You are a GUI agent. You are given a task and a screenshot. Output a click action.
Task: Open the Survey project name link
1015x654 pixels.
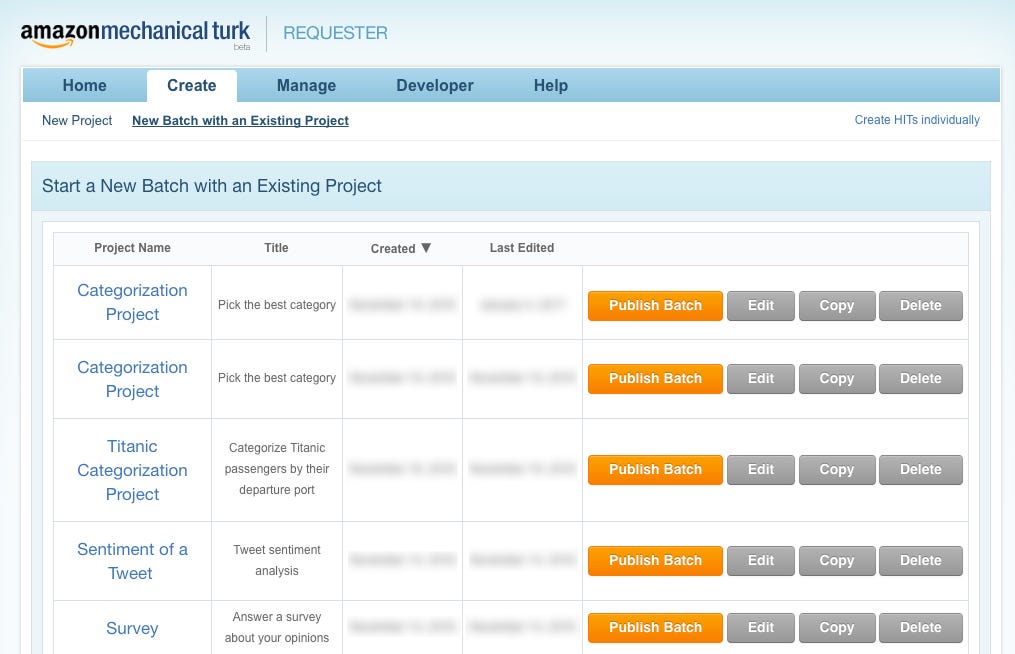click(132, 628)
